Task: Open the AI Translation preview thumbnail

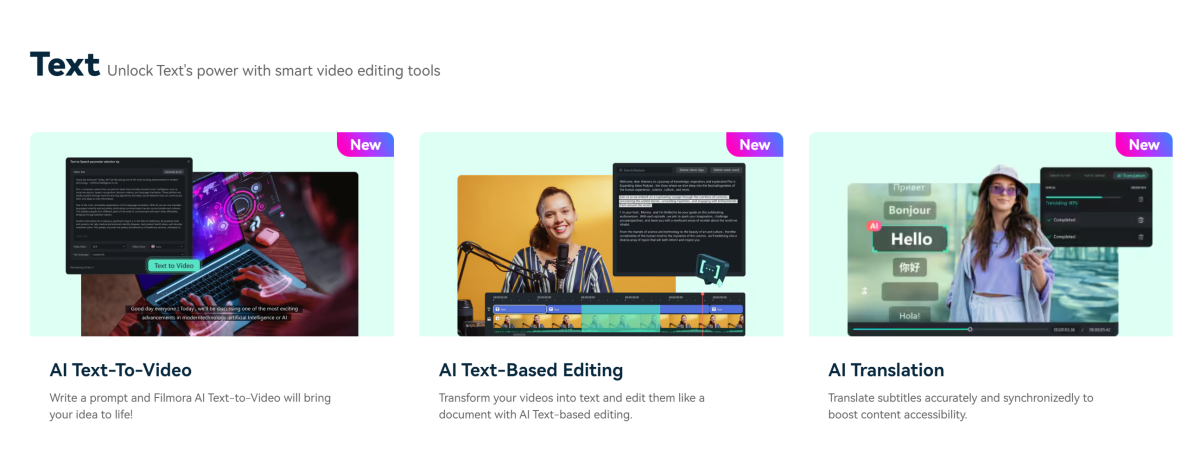Action: click(990, 234)
